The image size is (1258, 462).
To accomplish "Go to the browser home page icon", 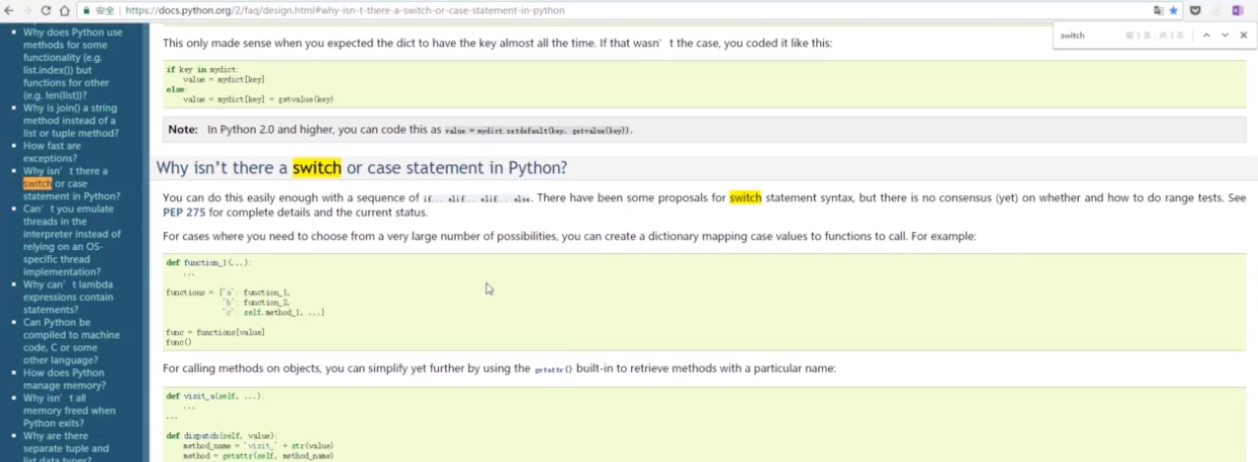I will (x=64, y=10).
